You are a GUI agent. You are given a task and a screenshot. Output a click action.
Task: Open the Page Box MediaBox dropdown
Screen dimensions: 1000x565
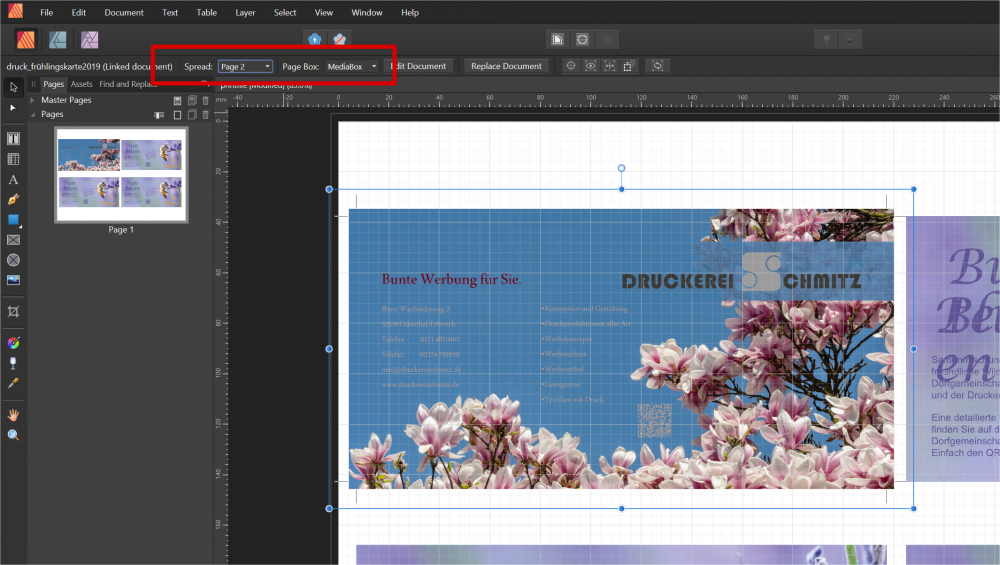click(352, 66)
